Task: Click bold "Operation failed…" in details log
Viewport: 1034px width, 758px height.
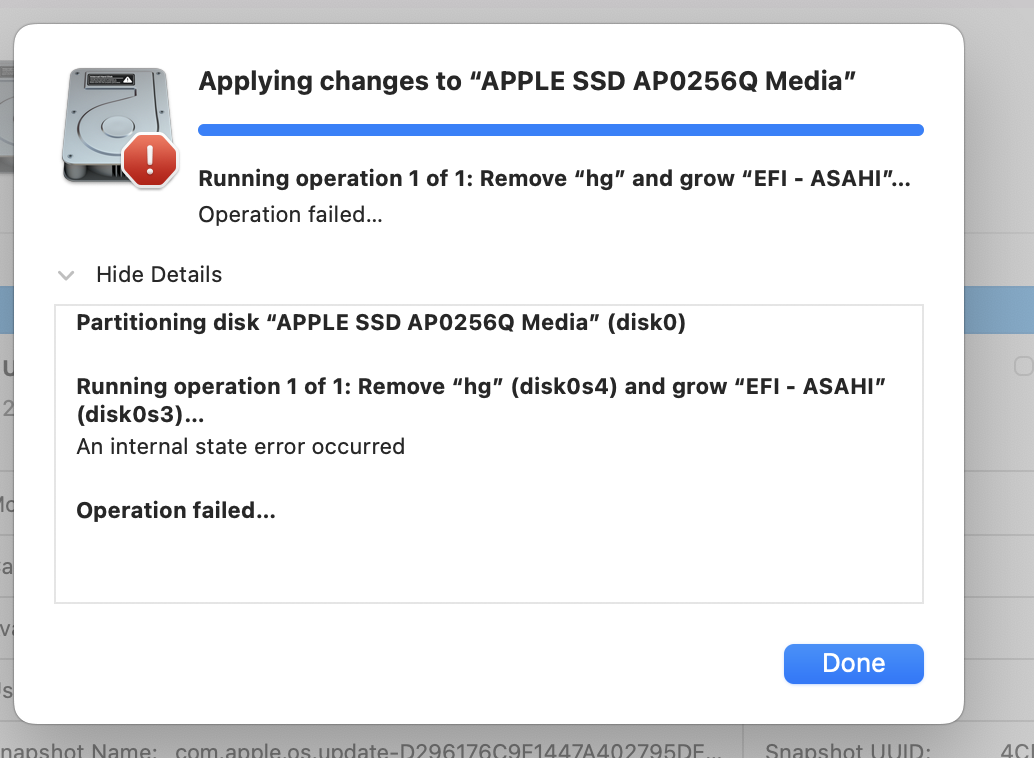Action: 176,510
